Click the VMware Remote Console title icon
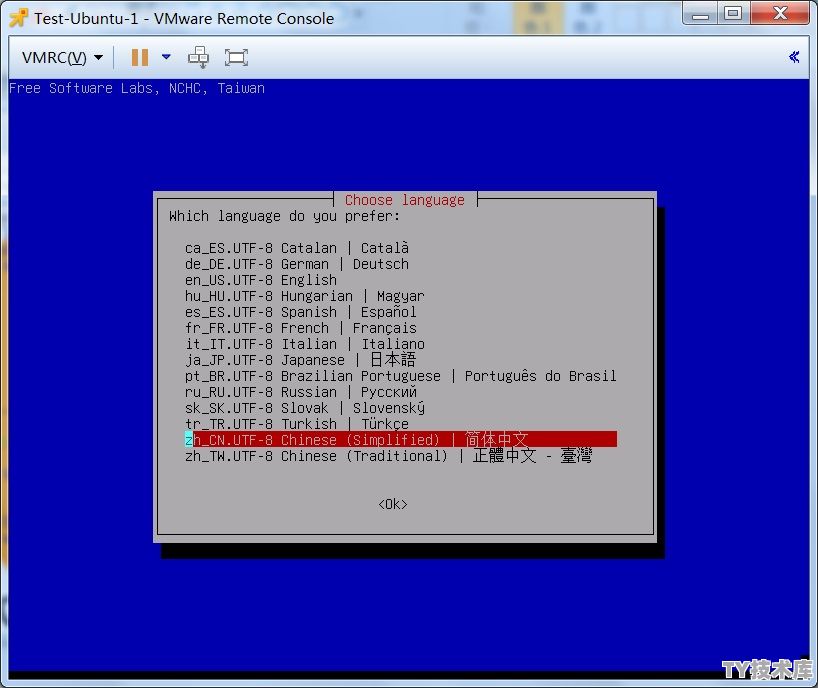818x688 pixels. point(19,18)
